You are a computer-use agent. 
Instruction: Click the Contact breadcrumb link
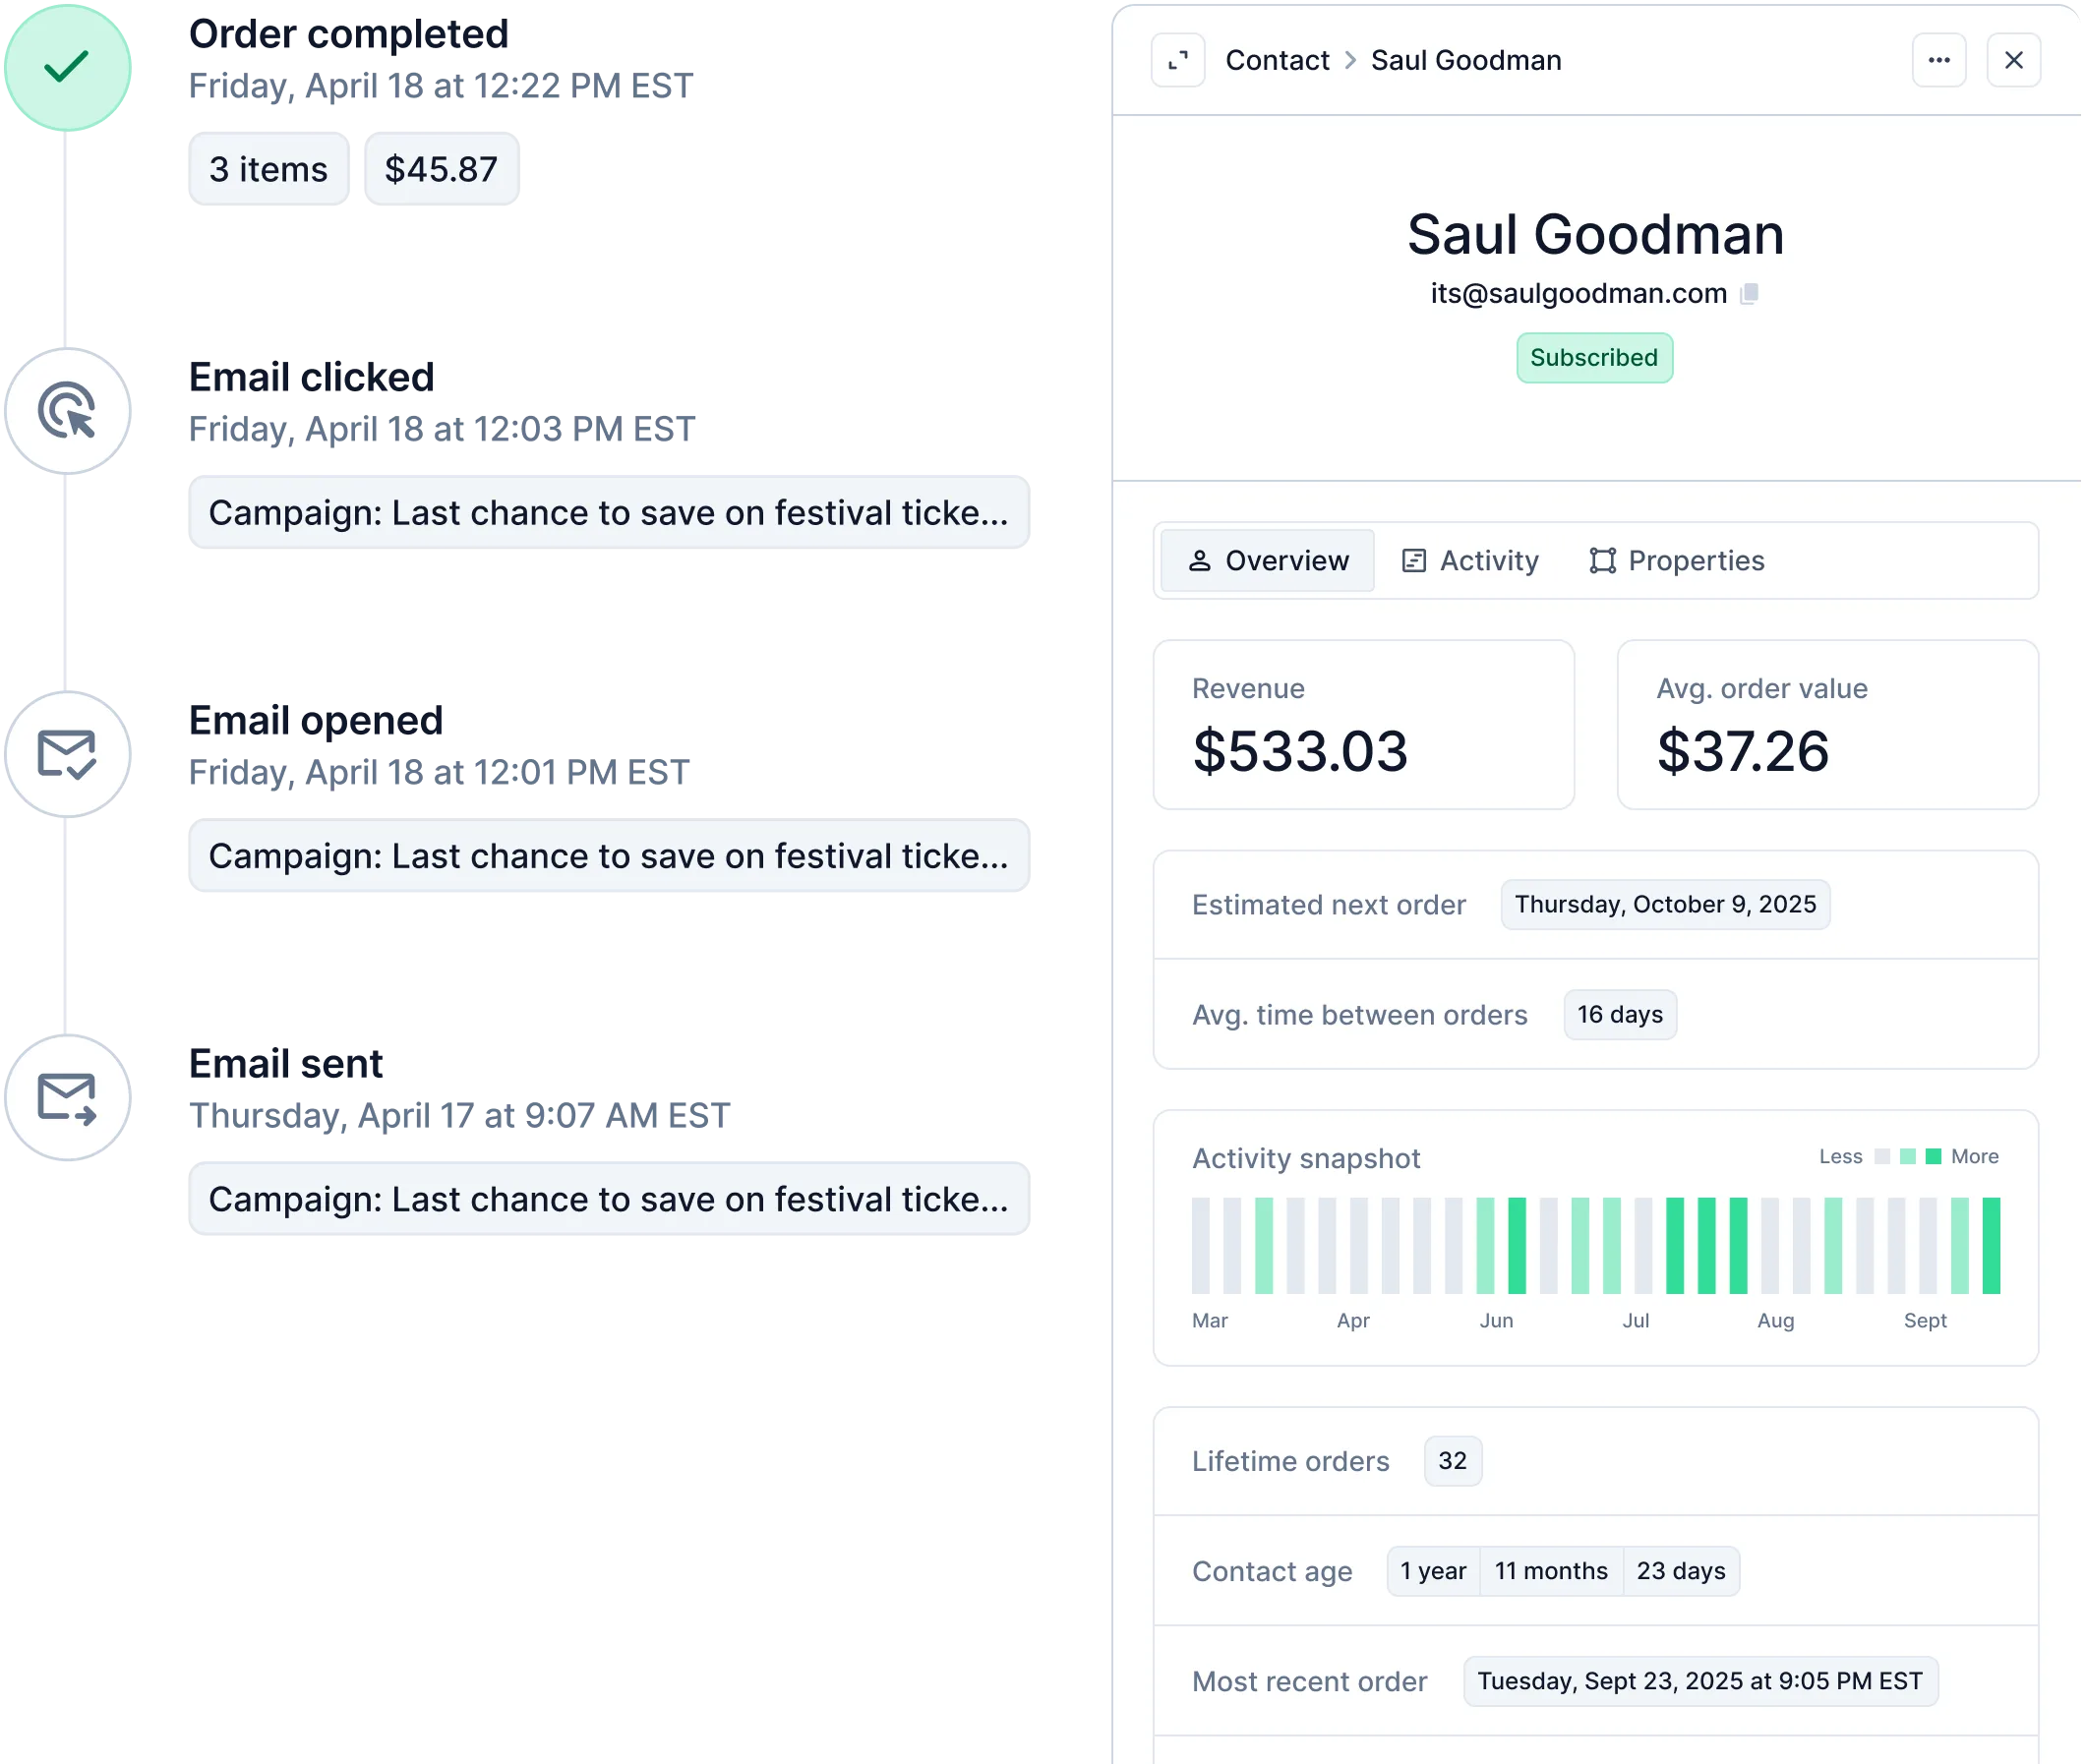point(1277,61)
